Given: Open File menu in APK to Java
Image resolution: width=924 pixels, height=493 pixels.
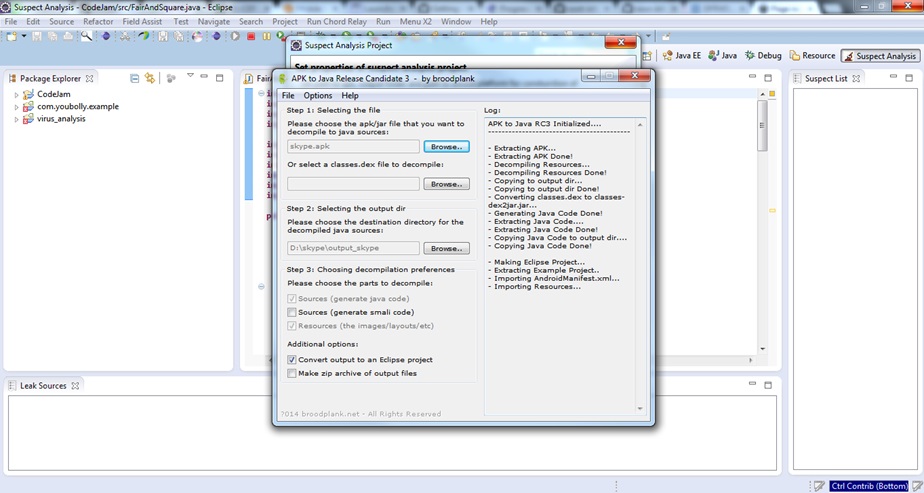Looking at the screenshot, I should coord(288,95).
